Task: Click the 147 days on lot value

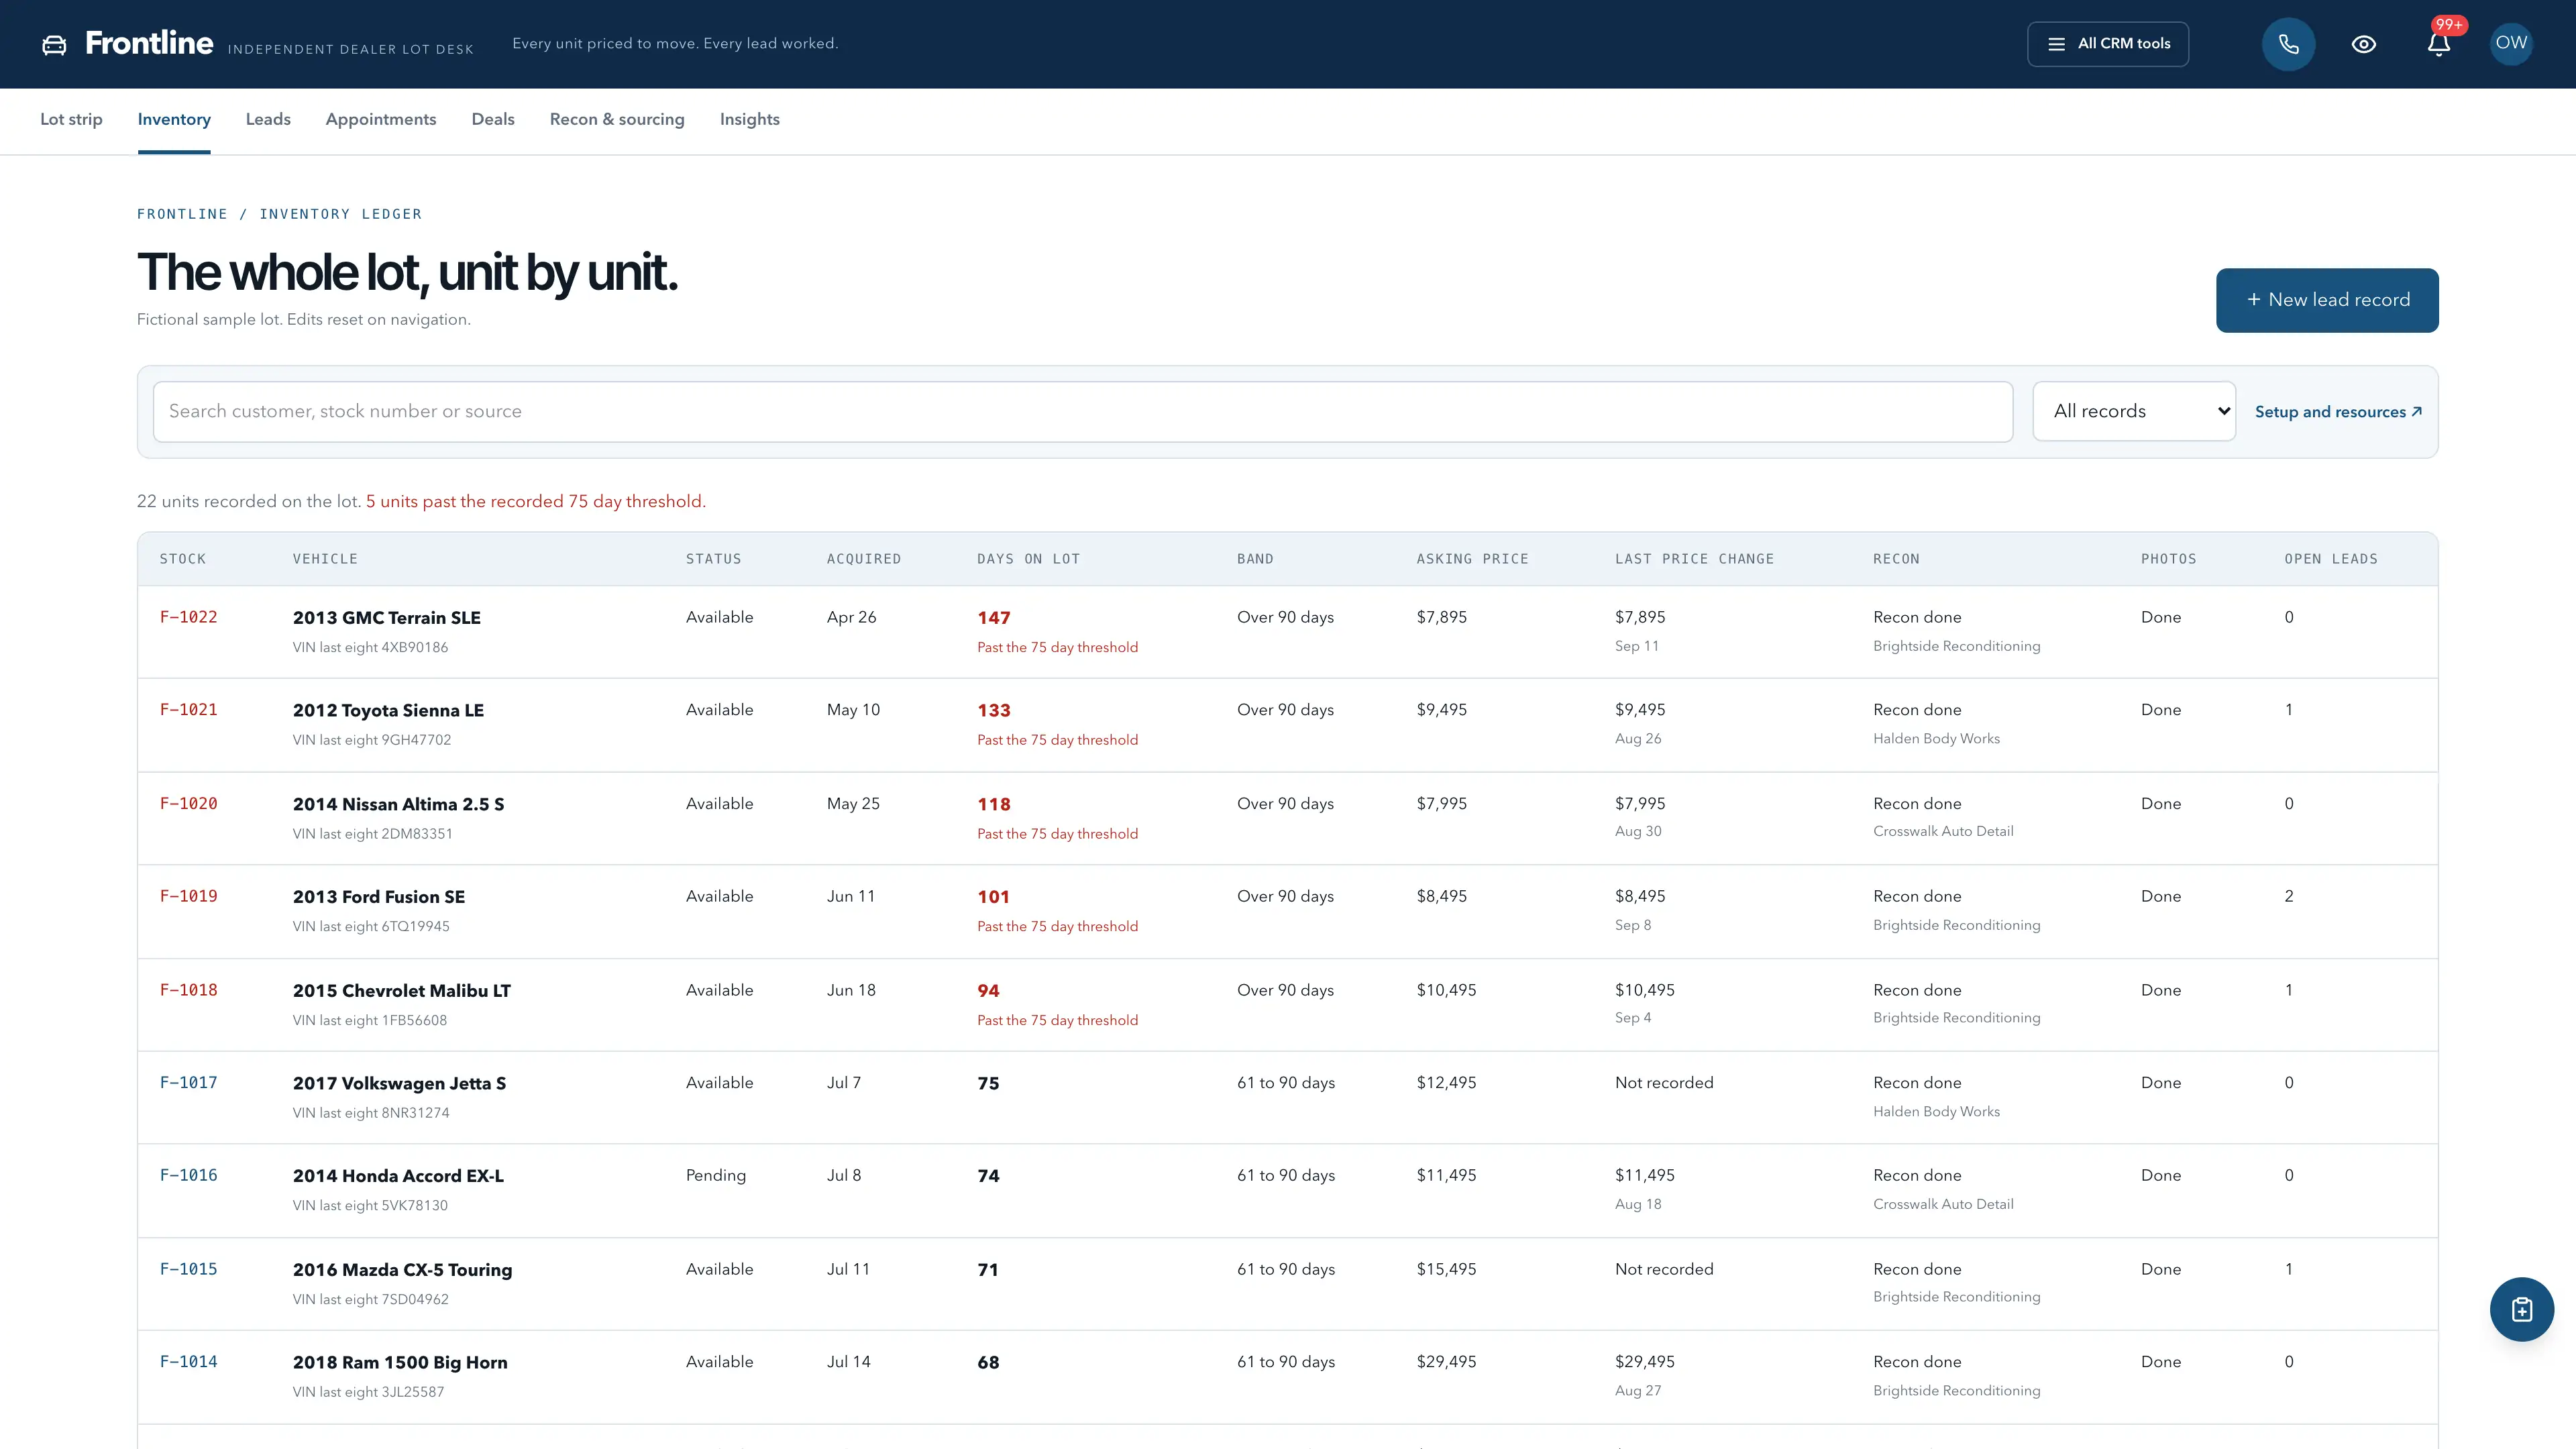Action: (x=993, y=618)
